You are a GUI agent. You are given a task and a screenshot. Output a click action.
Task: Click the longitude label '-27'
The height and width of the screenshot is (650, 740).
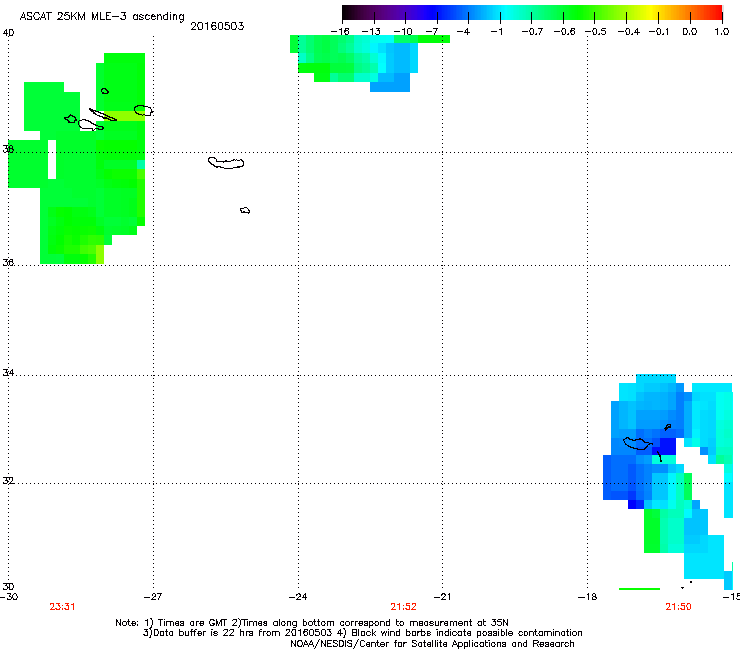[153, 597]
